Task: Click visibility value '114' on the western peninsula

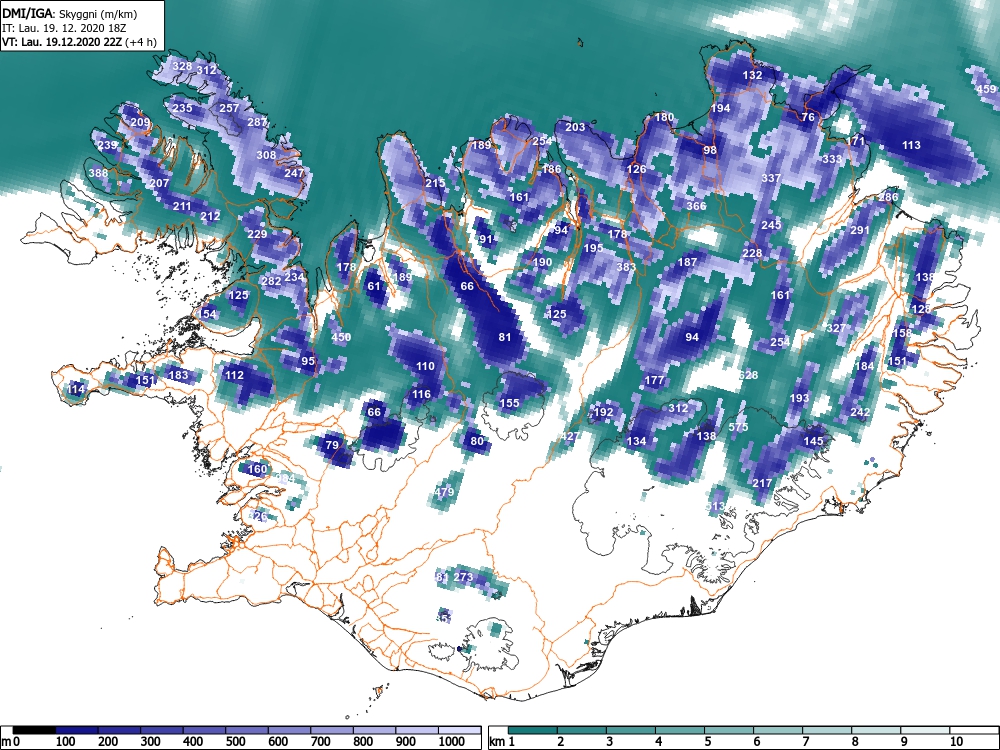Action: pos(75,389)
